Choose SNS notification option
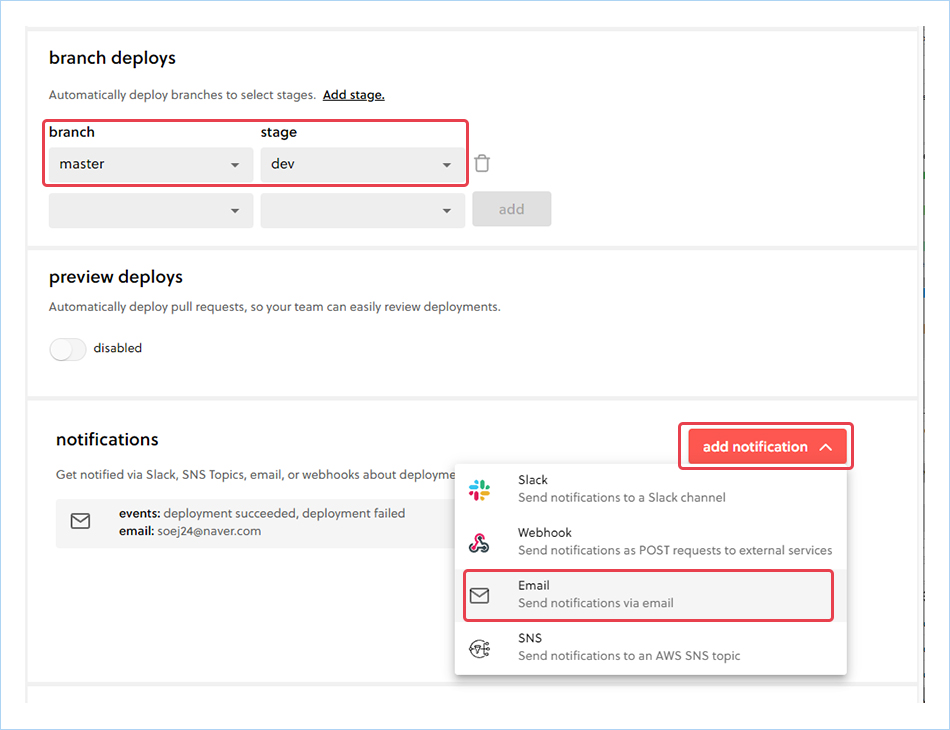This screenshot has width=950, height=730. point(650,648)
